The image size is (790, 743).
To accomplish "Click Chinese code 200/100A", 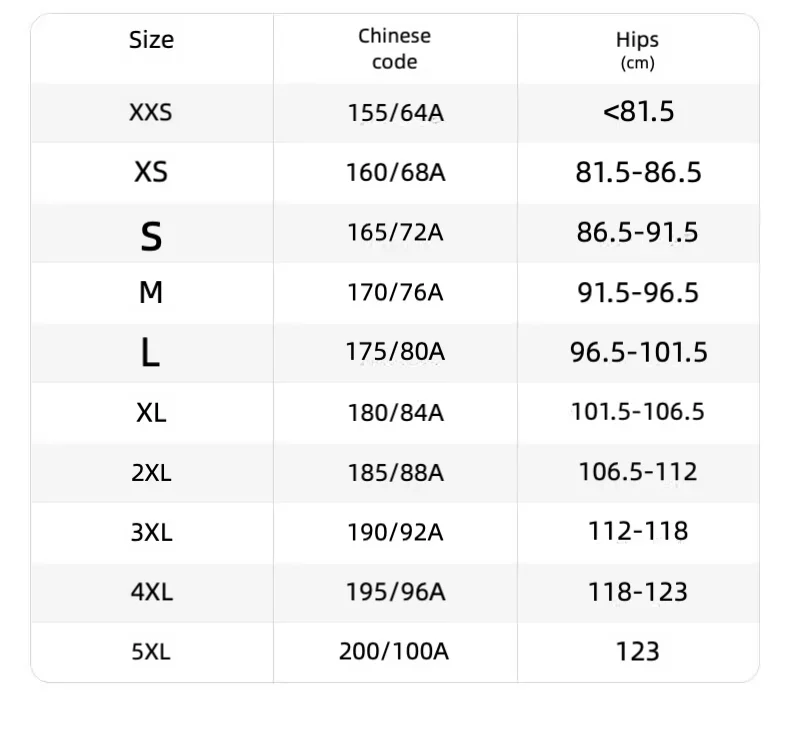I will 394,652.
